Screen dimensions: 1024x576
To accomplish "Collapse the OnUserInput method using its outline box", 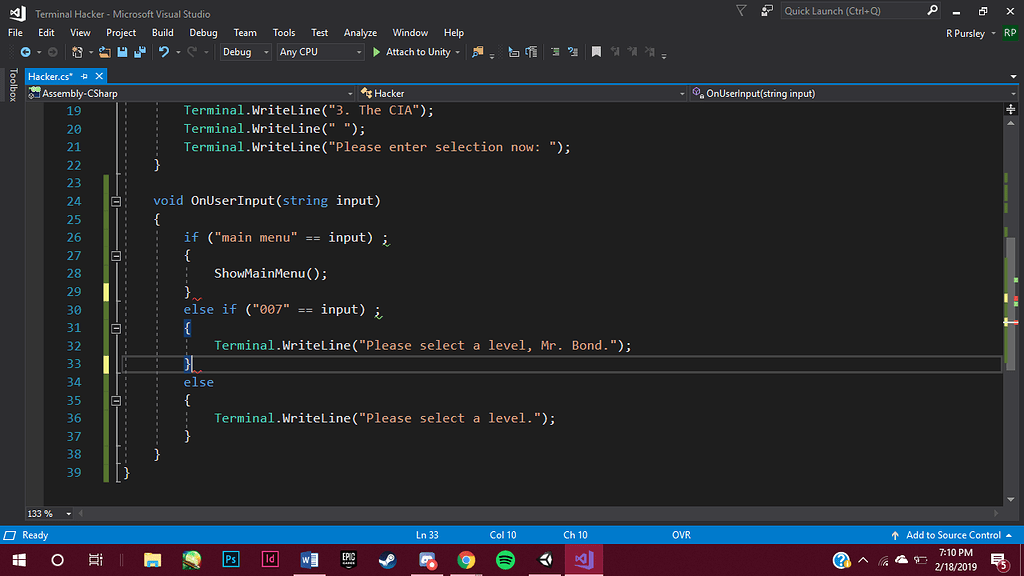I will [x=116, y=200].
